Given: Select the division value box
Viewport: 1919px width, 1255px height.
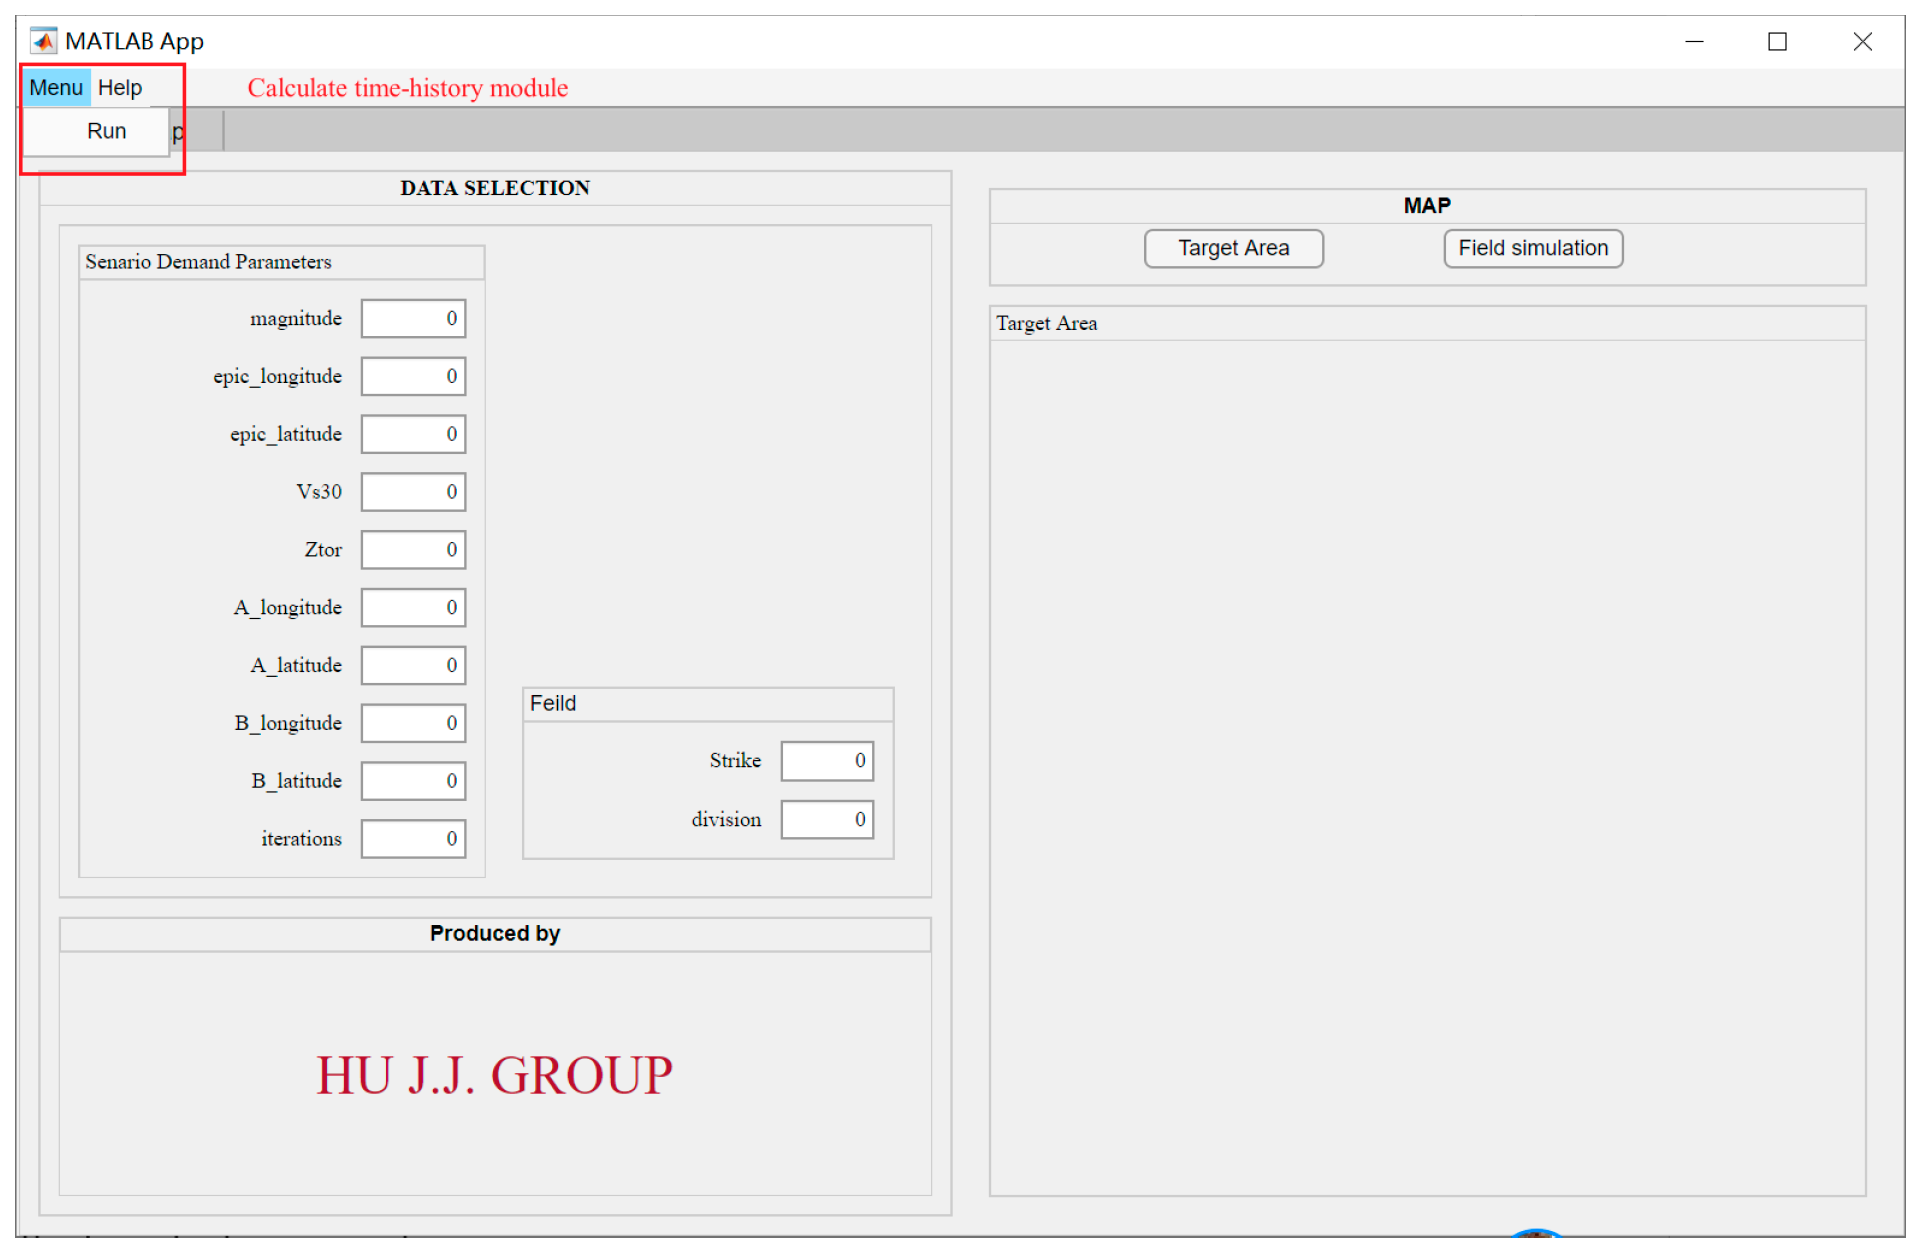Looking at the screenshot, I should pos(827,820).
